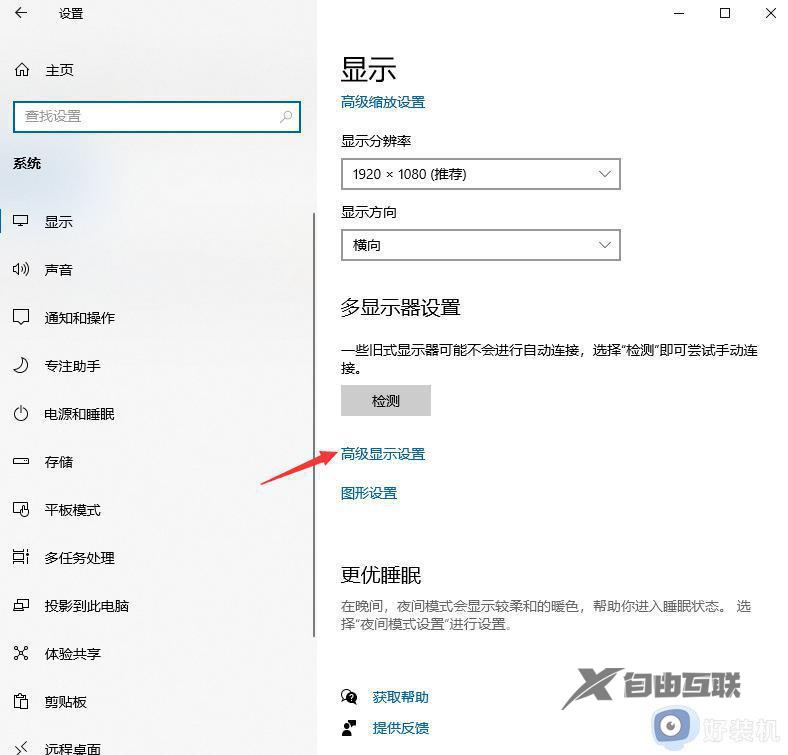The width and height of the screenshot is (788, 755).
Task: Open the 高级显示设置 link
Action: pos(383,454)
